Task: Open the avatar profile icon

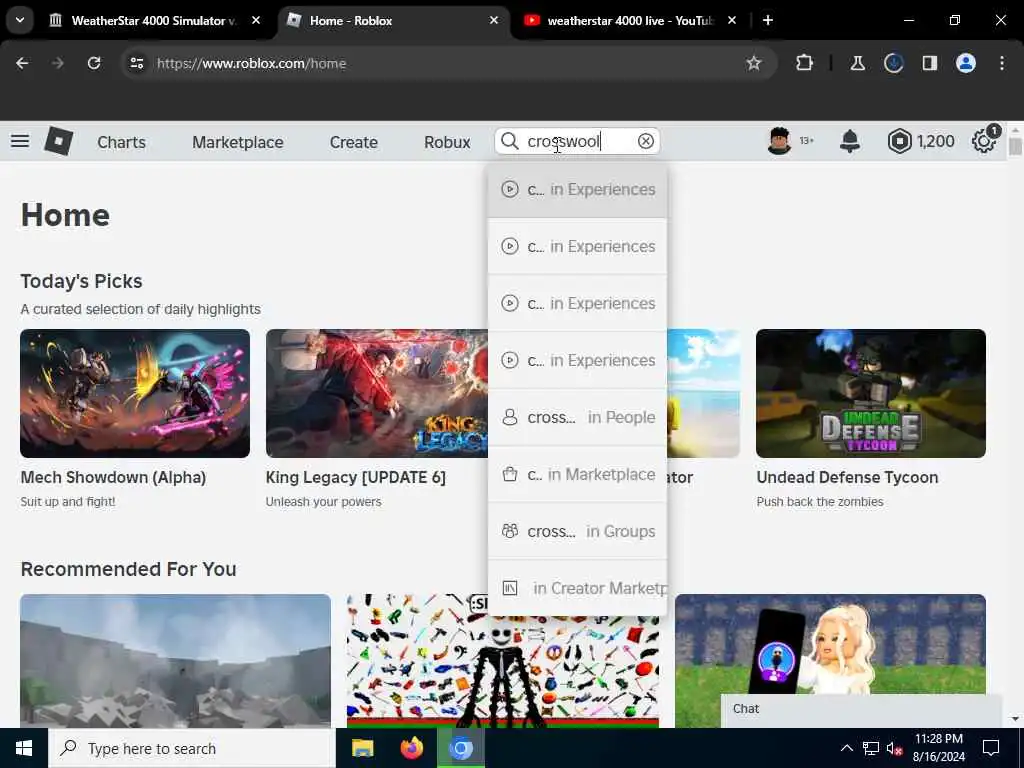Action: 779,141
